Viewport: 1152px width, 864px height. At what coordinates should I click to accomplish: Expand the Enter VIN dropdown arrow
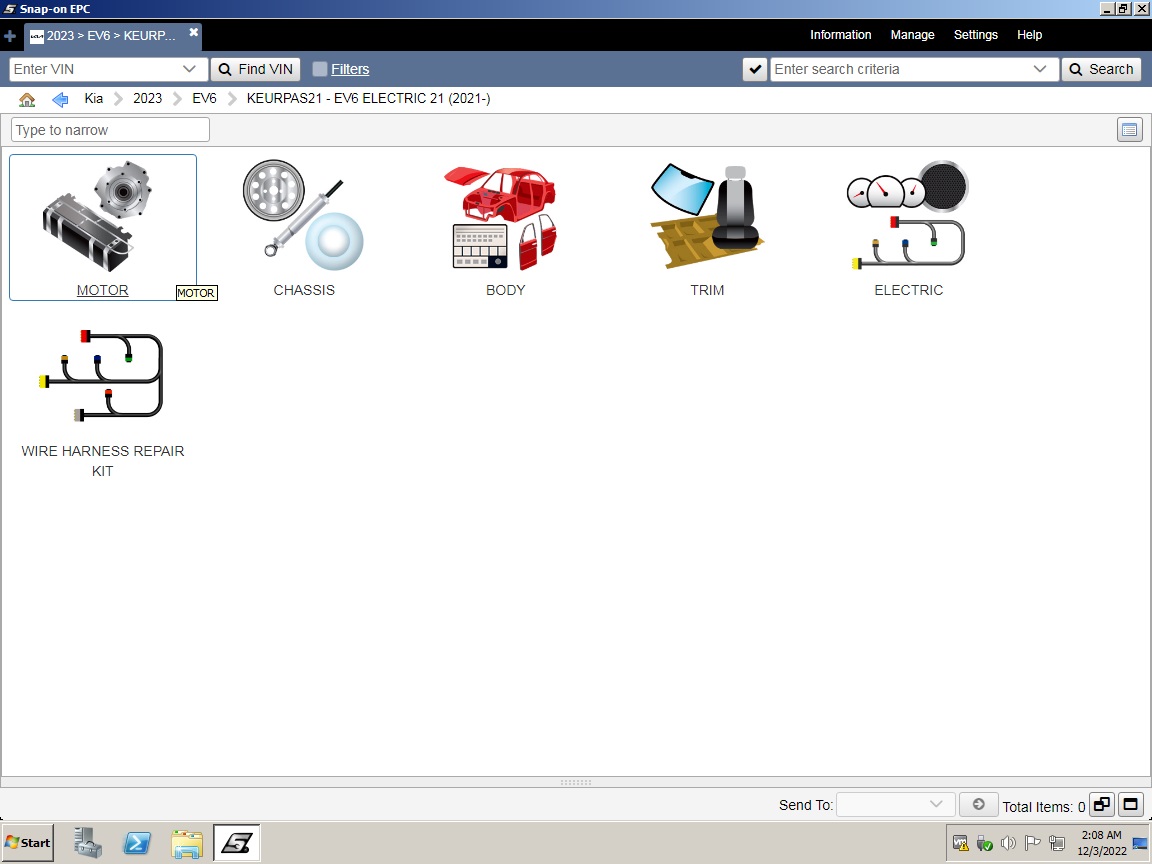(190, 69)
